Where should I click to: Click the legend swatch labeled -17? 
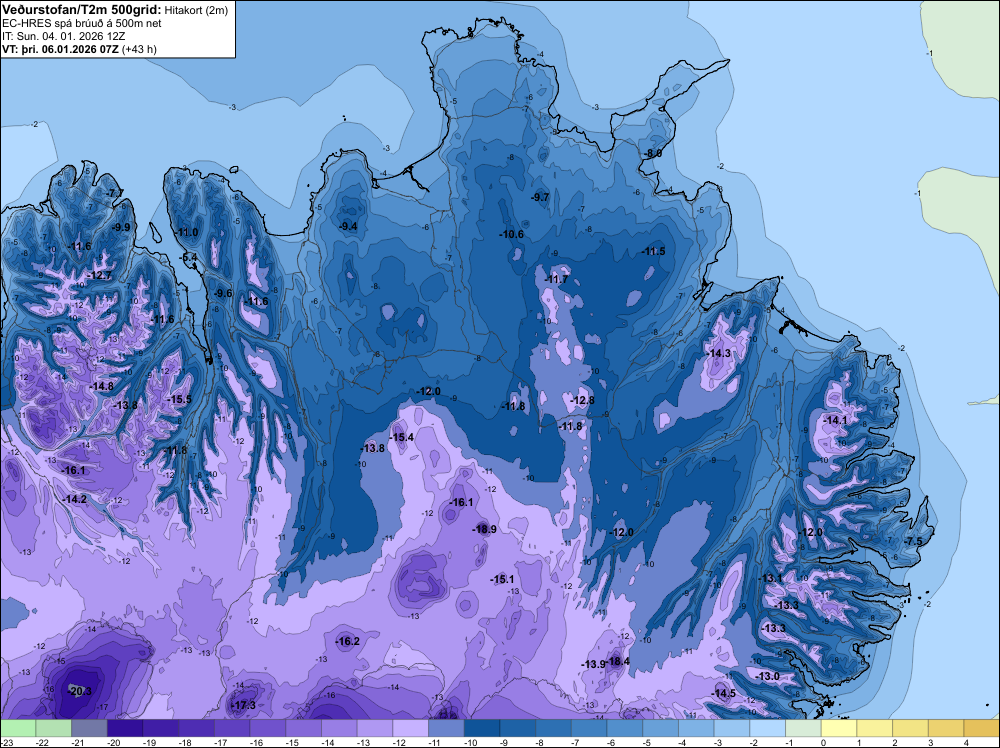(x=232, y=728)
